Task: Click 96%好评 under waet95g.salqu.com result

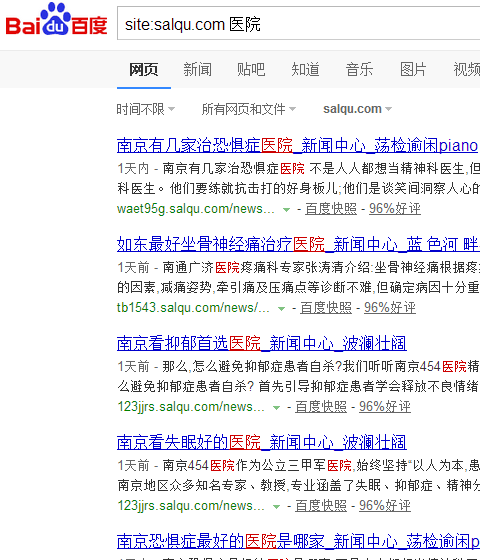Action: [395, 209]
